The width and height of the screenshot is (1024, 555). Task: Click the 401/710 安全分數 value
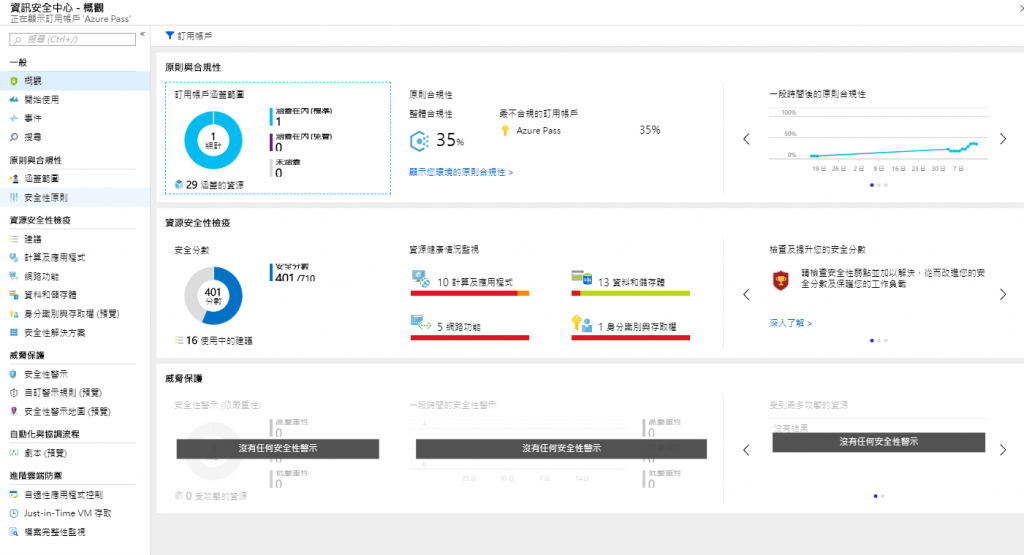pos(295,278)
